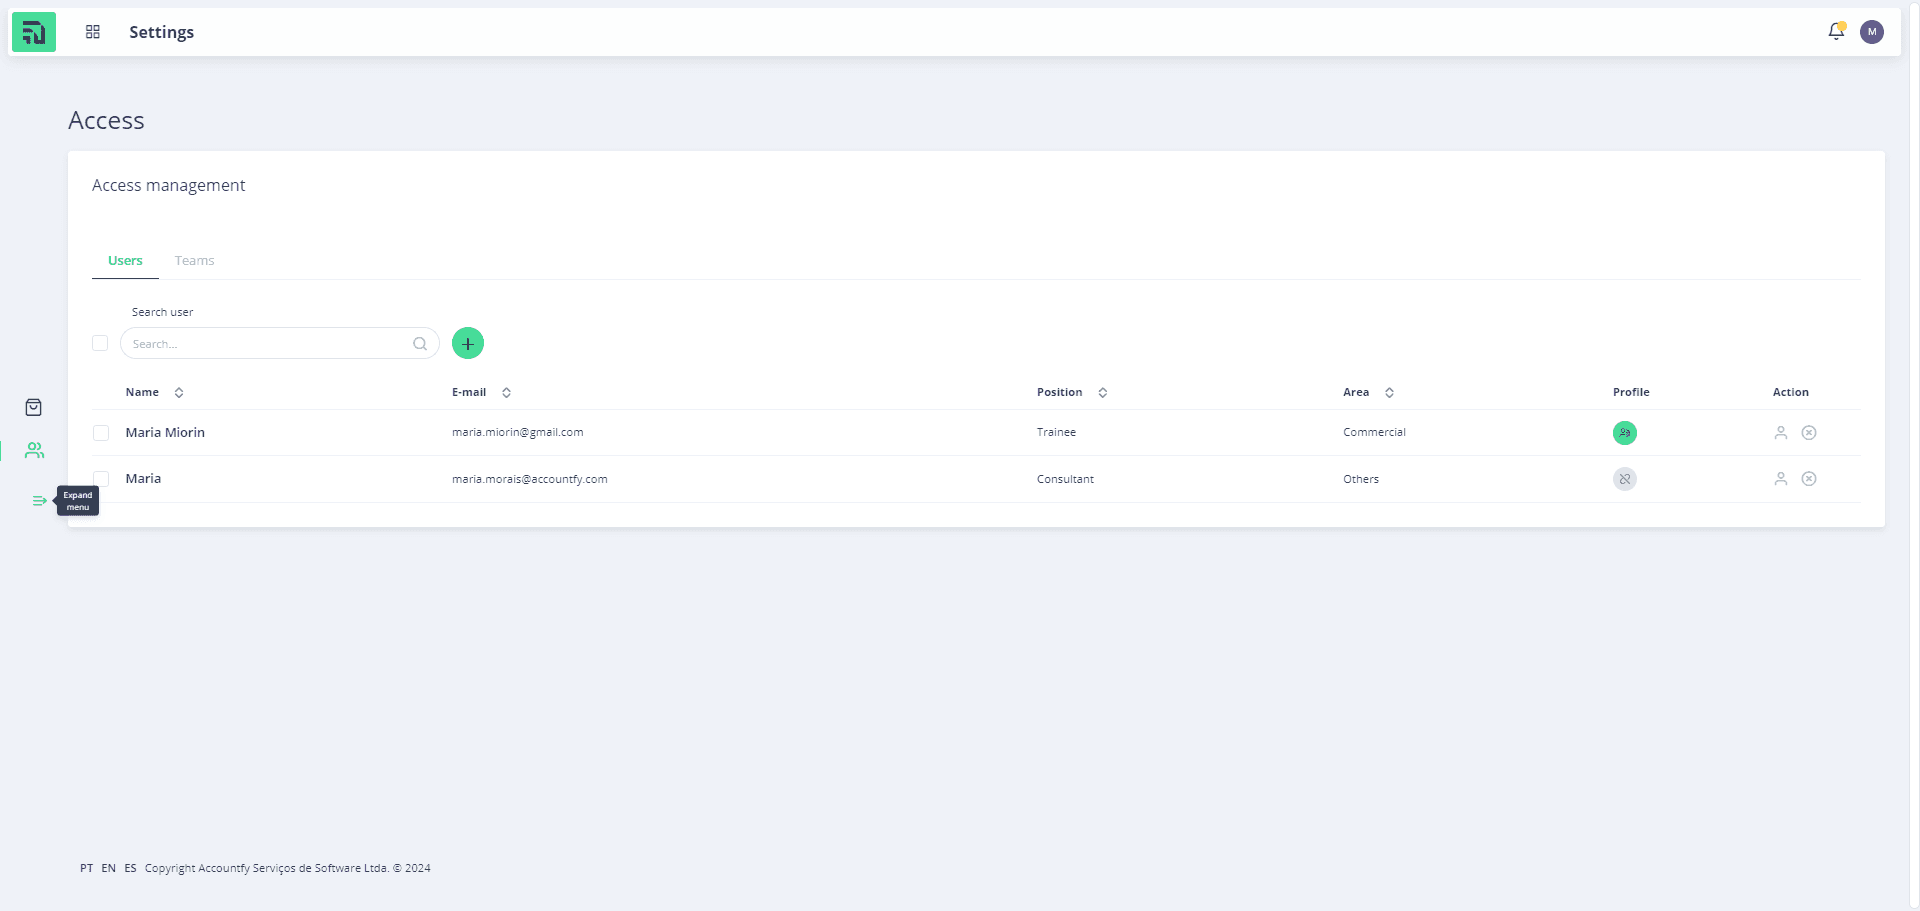
Task: Click the email maria.morais@accountfy.com
Action: click(530, 479)
